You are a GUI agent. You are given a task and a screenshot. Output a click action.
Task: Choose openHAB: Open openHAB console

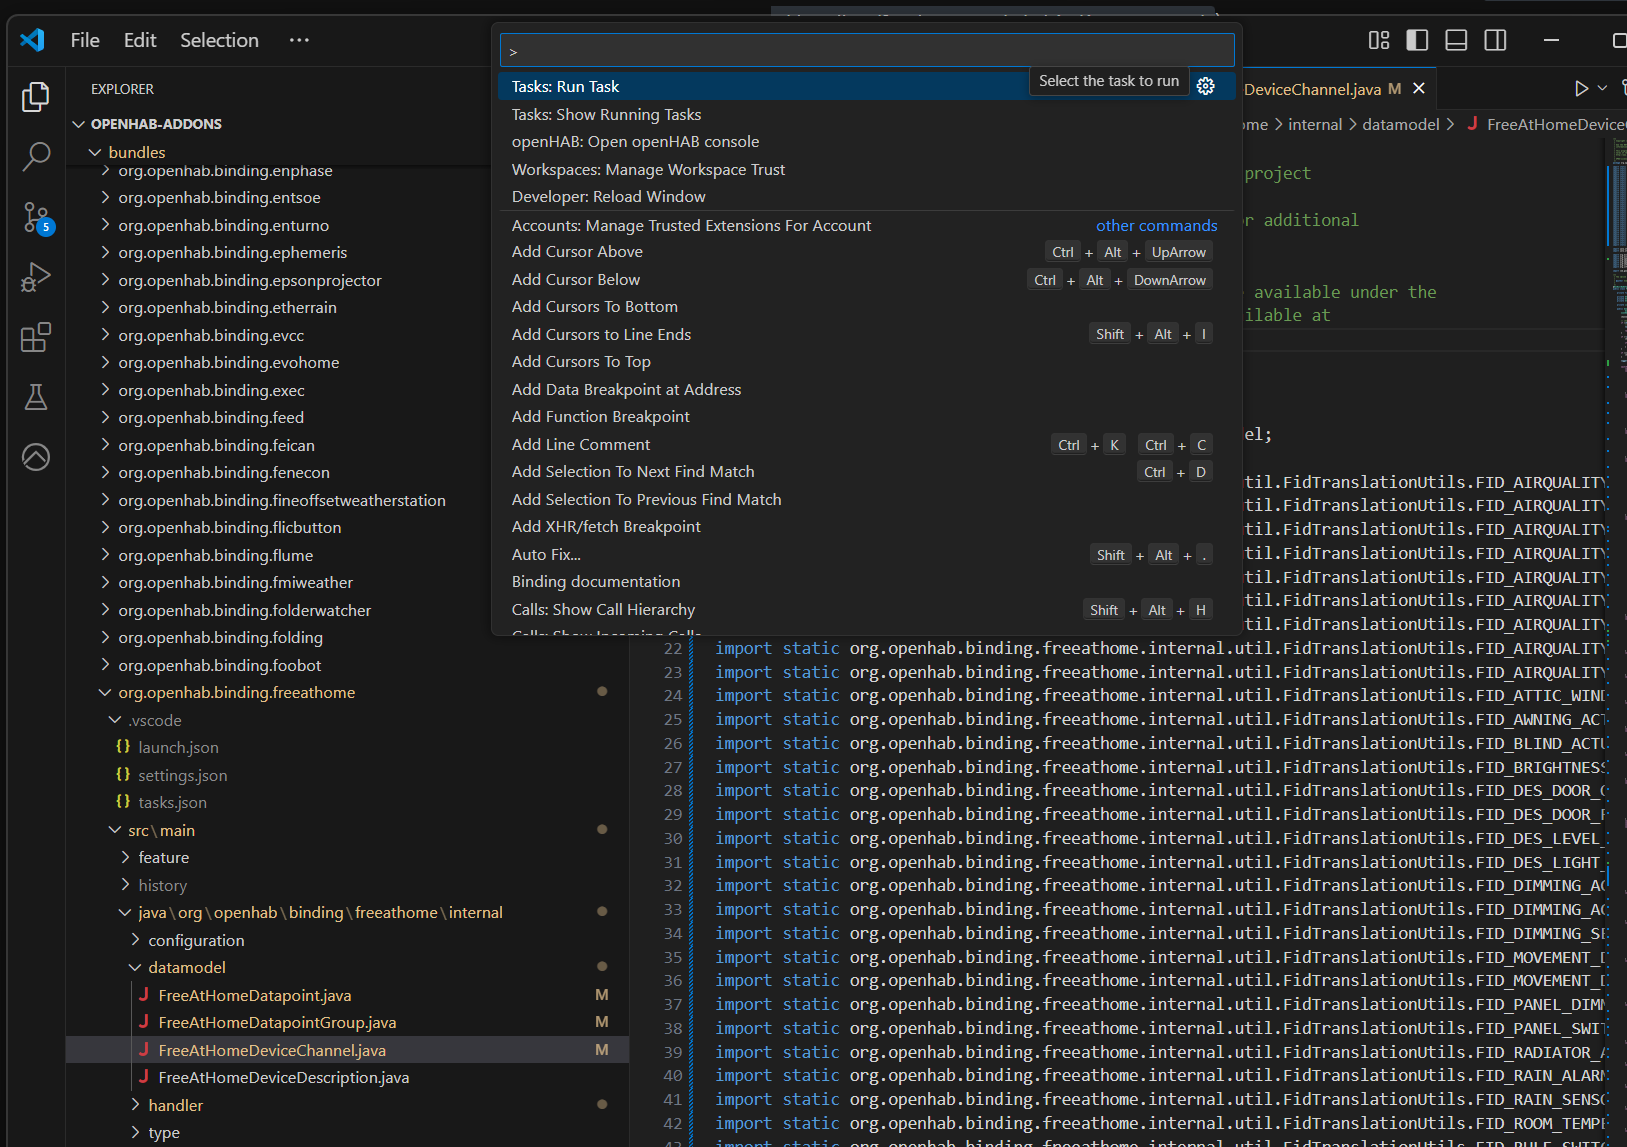(867, 141)
